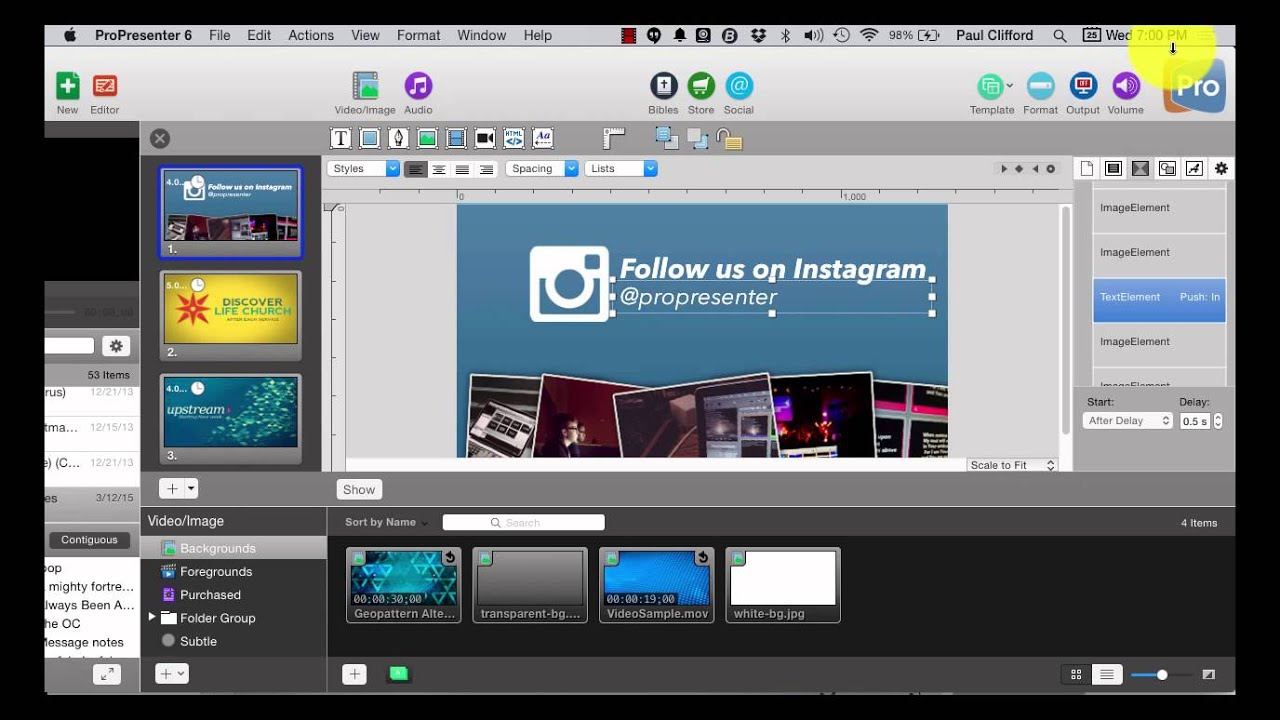Close the editor with the X button
The height and width of the screenshot is (720, 1280).
[160, 139]
